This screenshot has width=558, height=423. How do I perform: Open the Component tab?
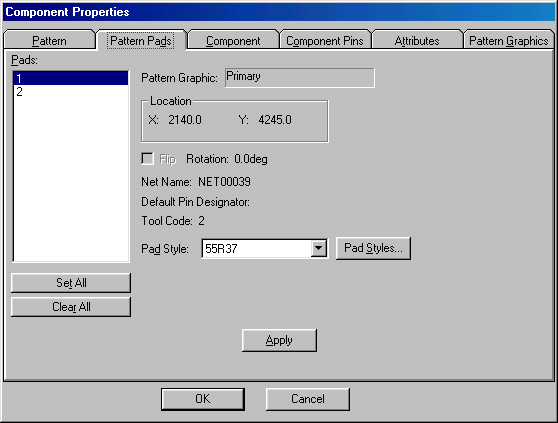pos(233,40)
